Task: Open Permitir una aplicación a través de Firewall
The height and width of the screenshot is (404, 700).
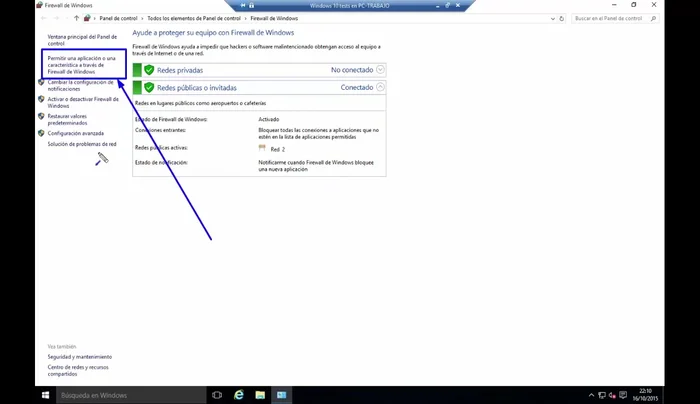Action: click(81, 65)
